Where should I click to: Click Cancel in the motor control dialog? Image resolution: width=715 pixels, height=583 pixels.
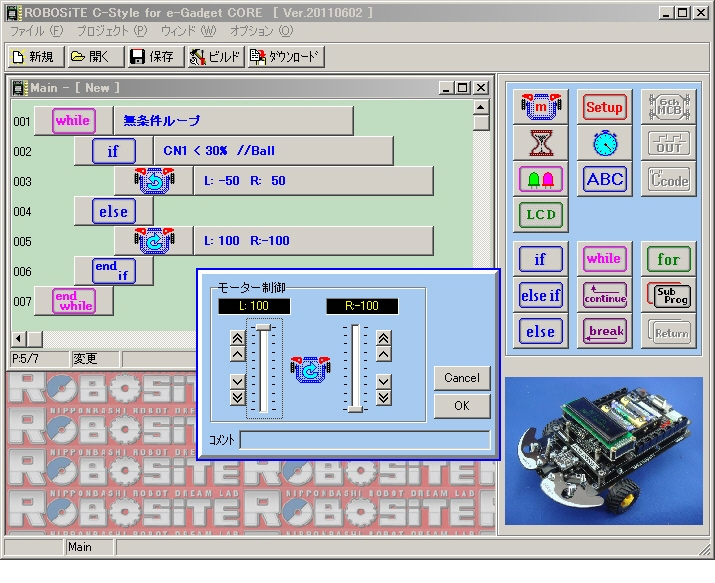462,378
